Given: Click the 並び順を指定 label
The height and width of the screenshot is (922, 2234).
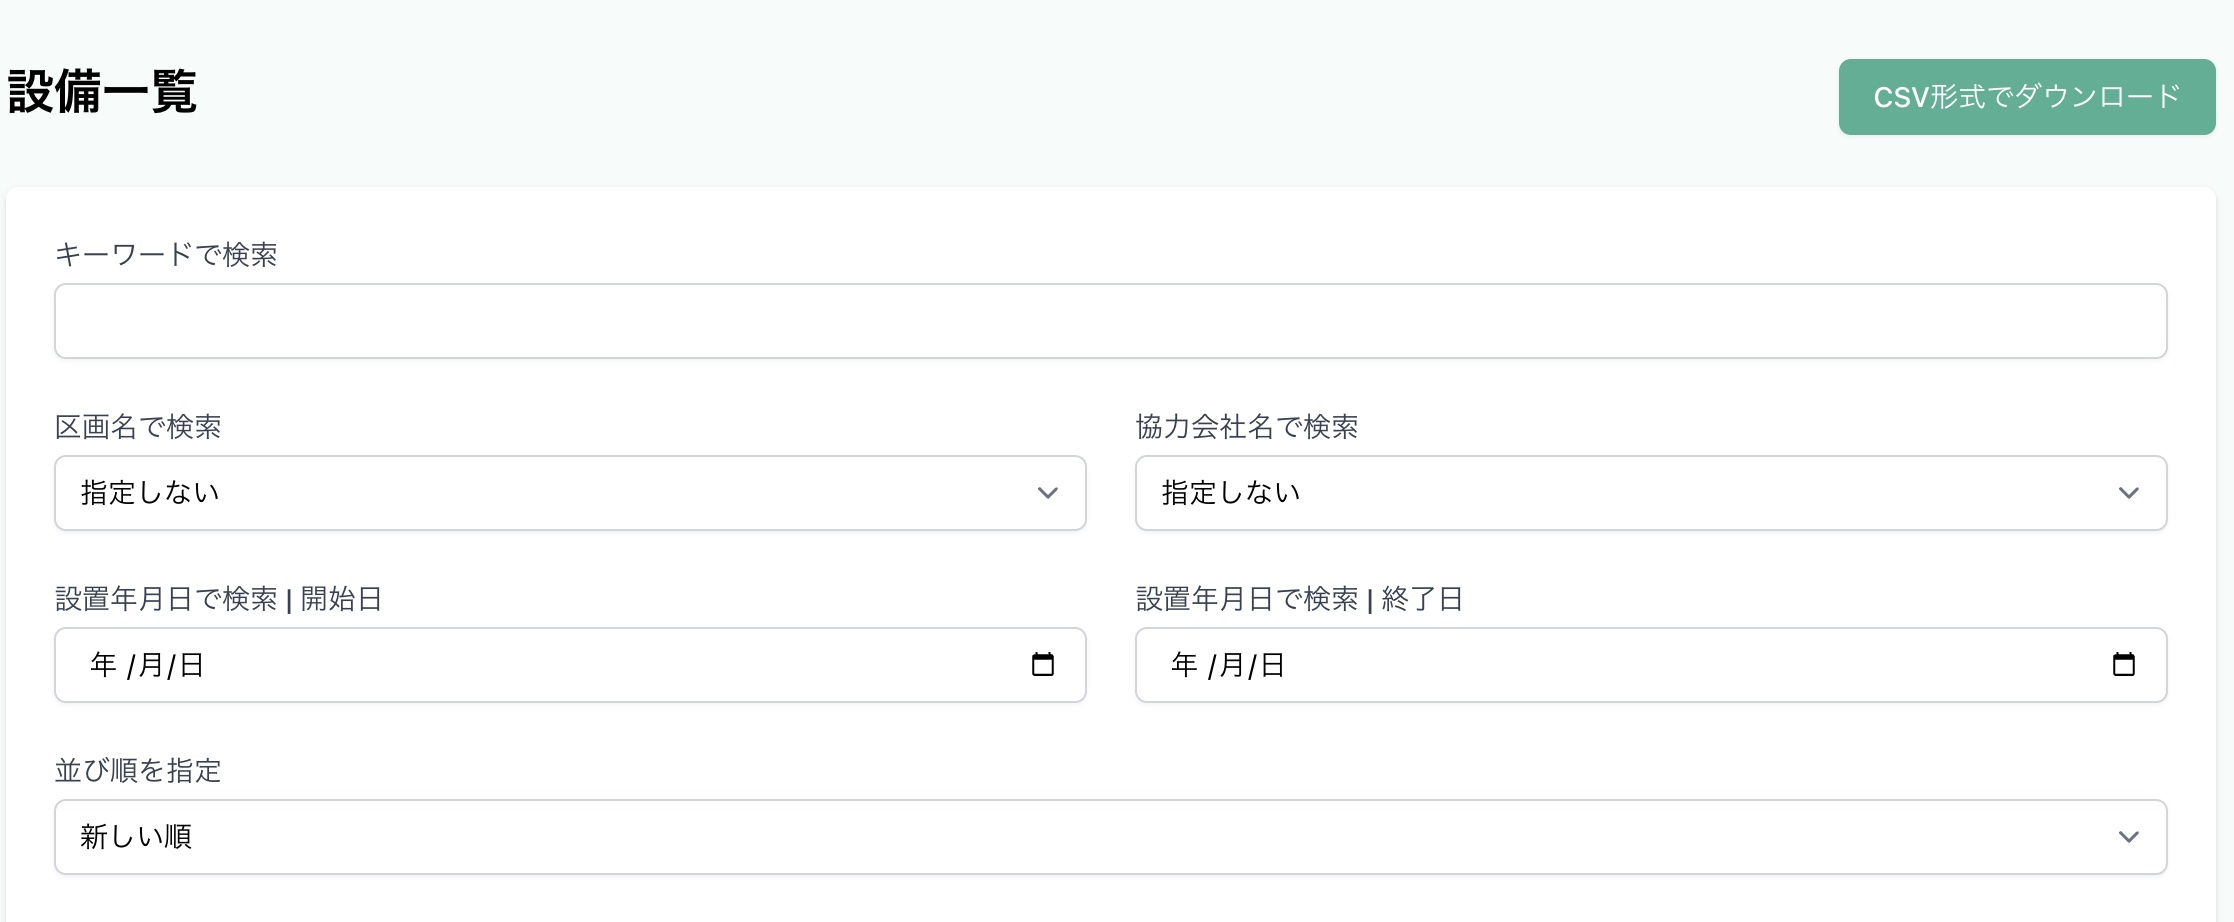Looking at the screenshot, I should [x=138, y=771].
